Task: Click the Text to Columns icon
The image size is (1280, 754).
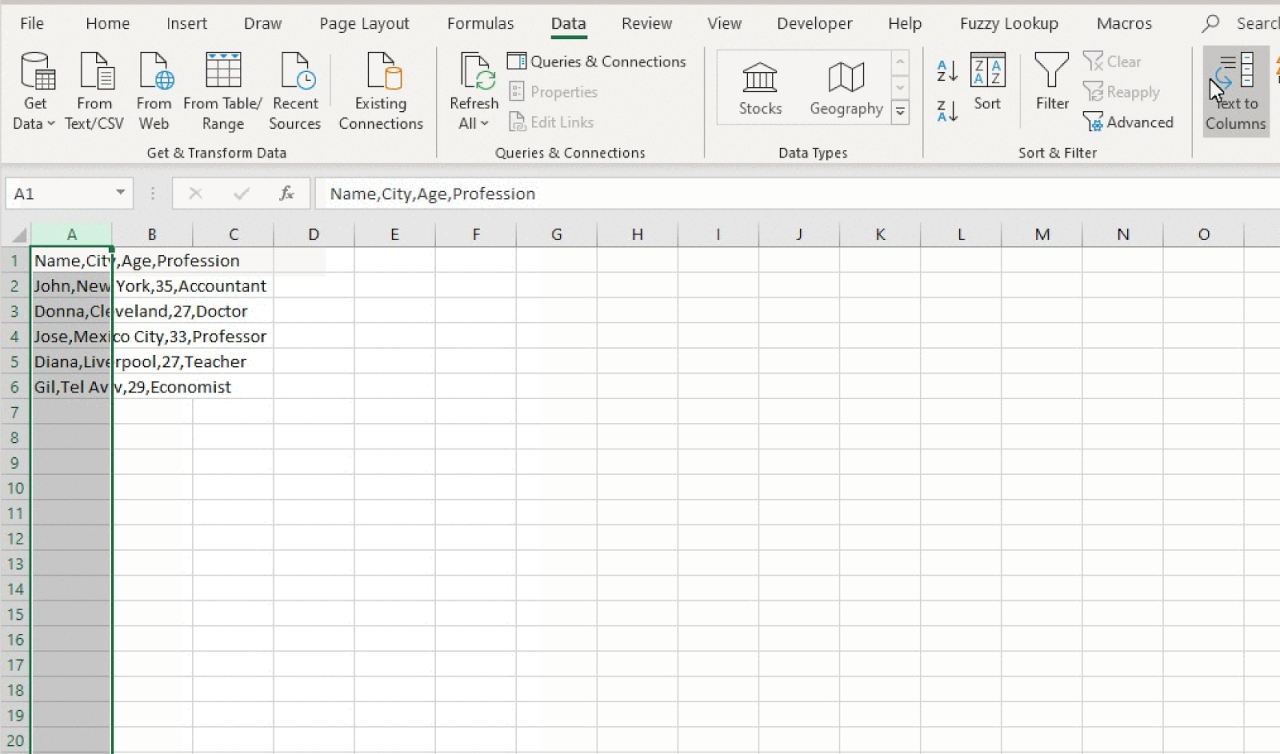Action: tap(1236, 90)
